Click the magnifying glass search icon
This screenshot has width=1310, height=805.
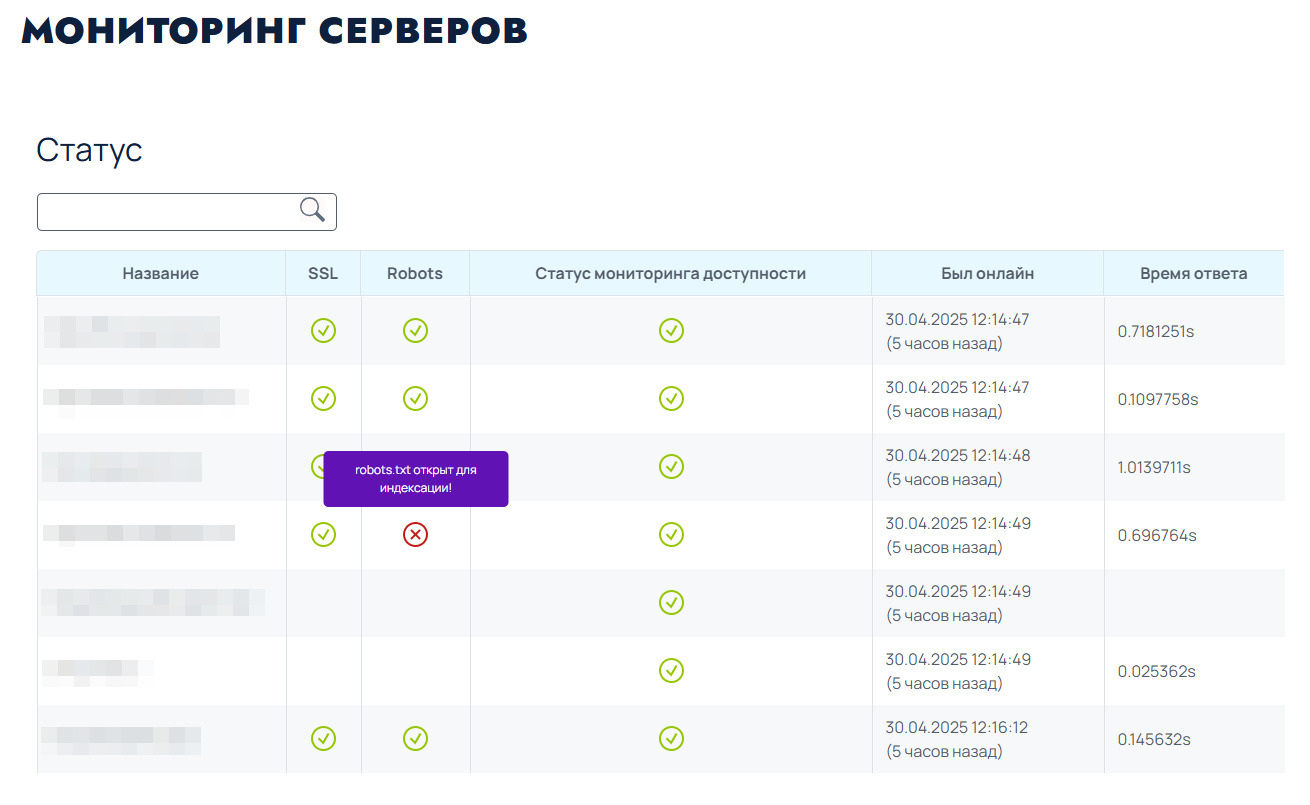click(313, 210)
